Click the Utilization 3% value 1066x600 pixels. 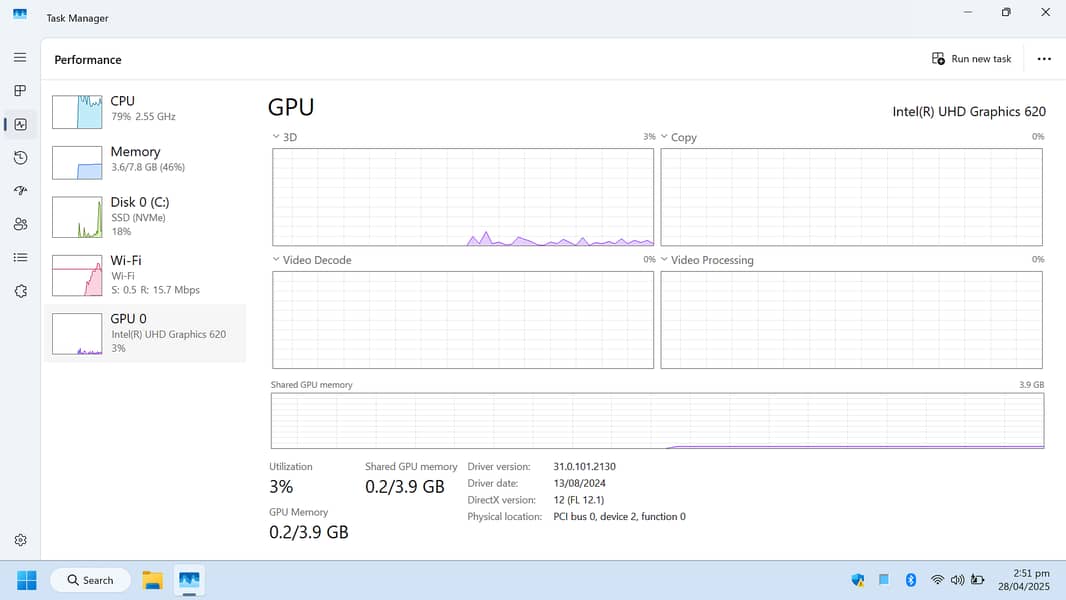(x=281, y=487)
